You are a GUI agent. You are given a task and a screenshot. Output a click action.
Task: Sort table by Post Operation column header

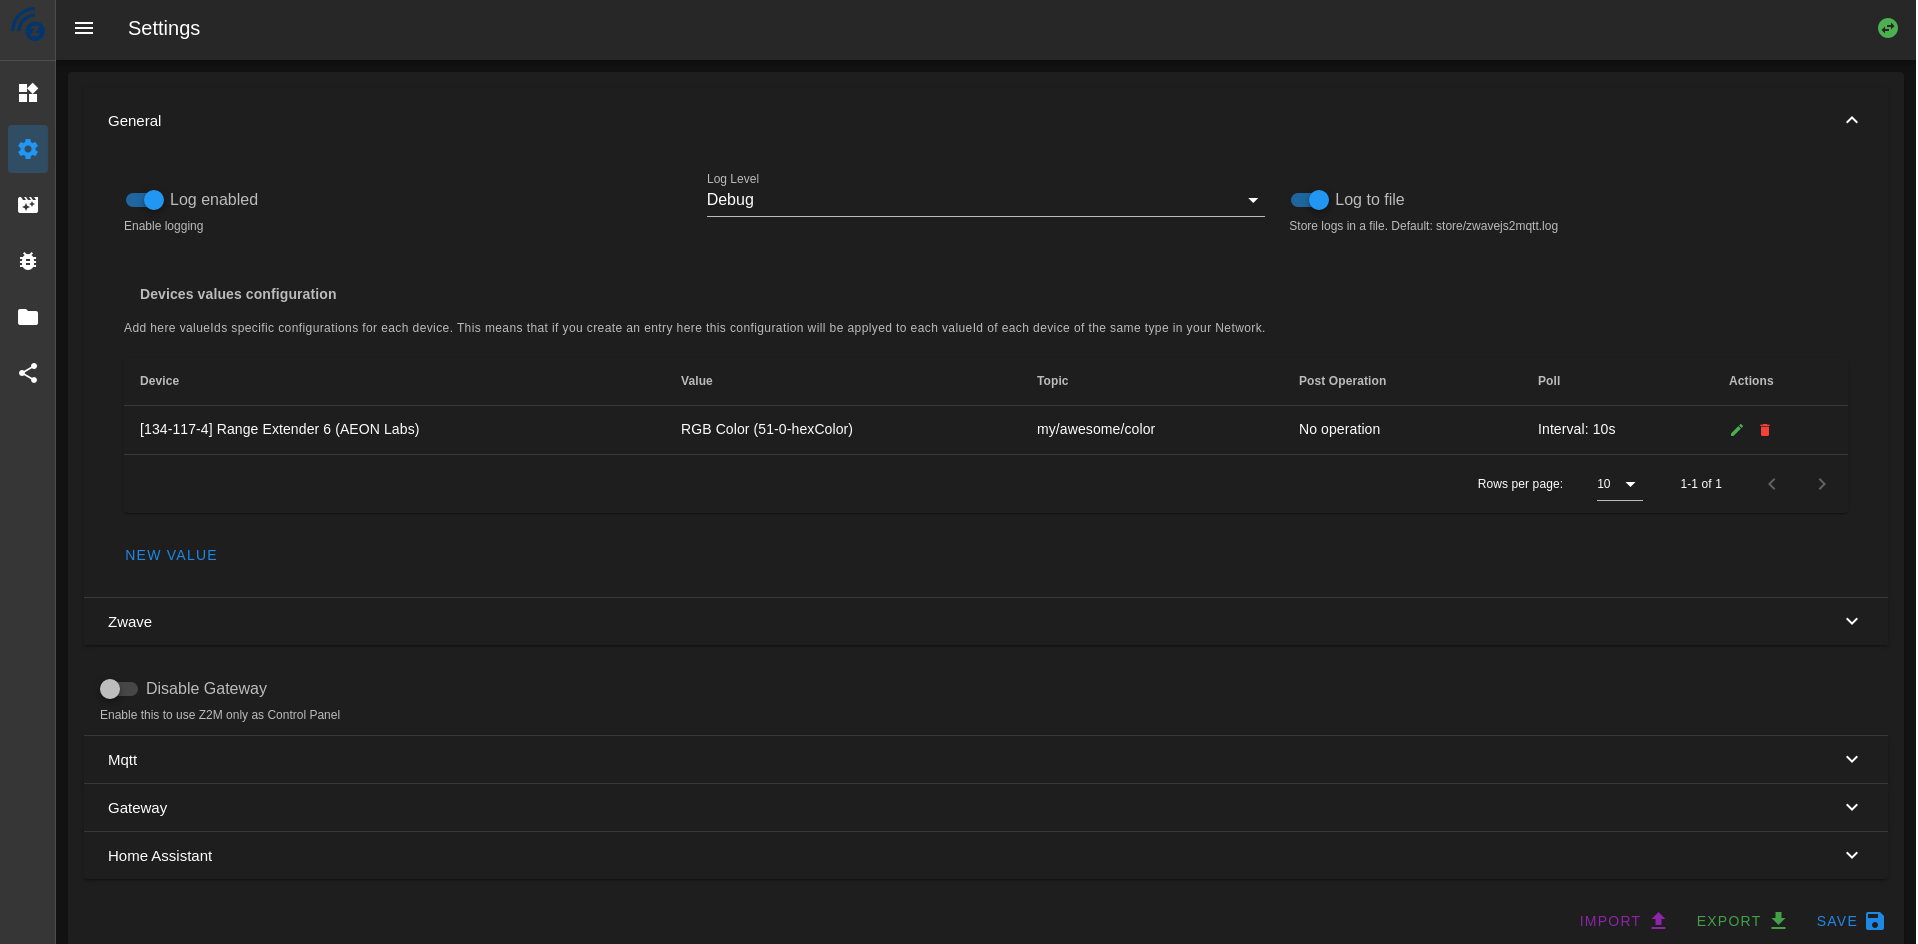(1342, 381)
